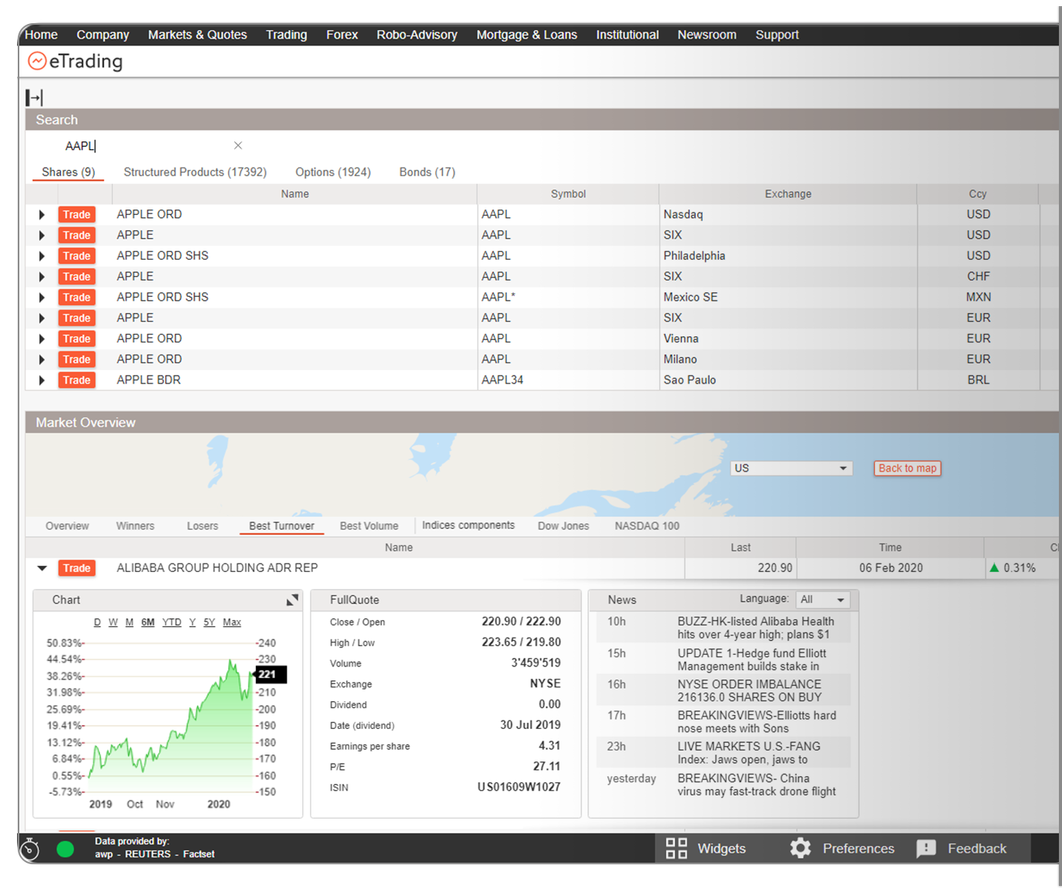This screenshot has height=889, width=1062.
Task: Expand the APPLE ORD SHS Philadelphia row
Action: coord(41,256)
